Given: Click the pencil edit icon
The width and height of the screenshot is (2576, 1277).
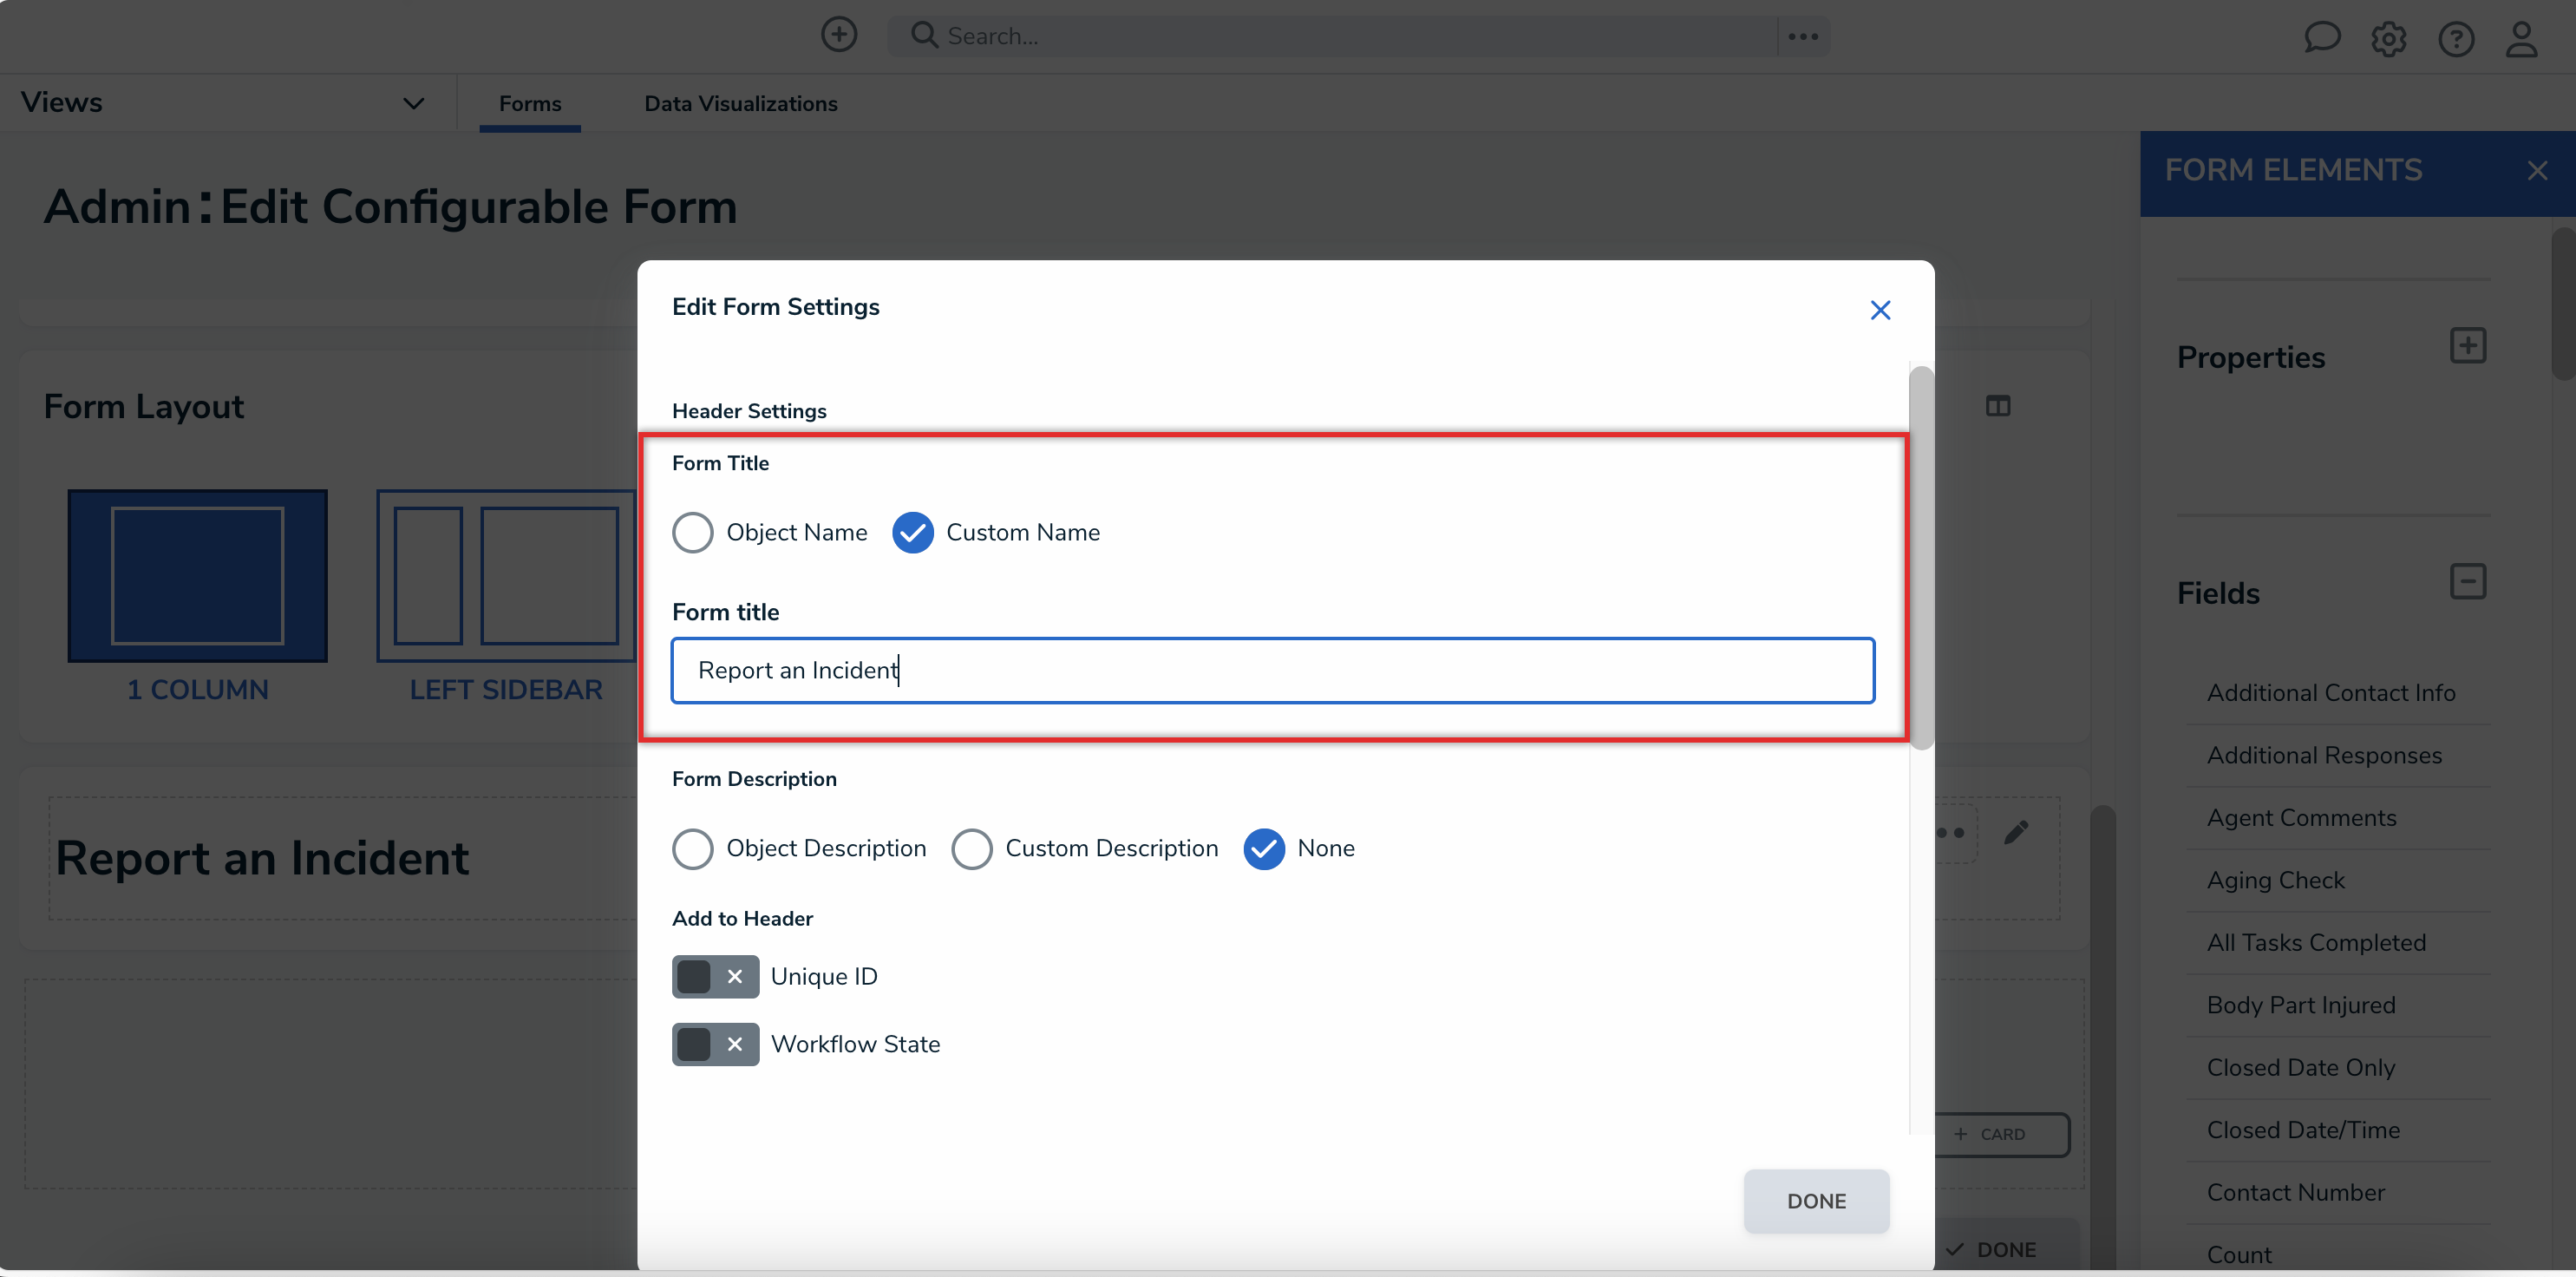Looking at the screenshot, I should (2016, 832).
